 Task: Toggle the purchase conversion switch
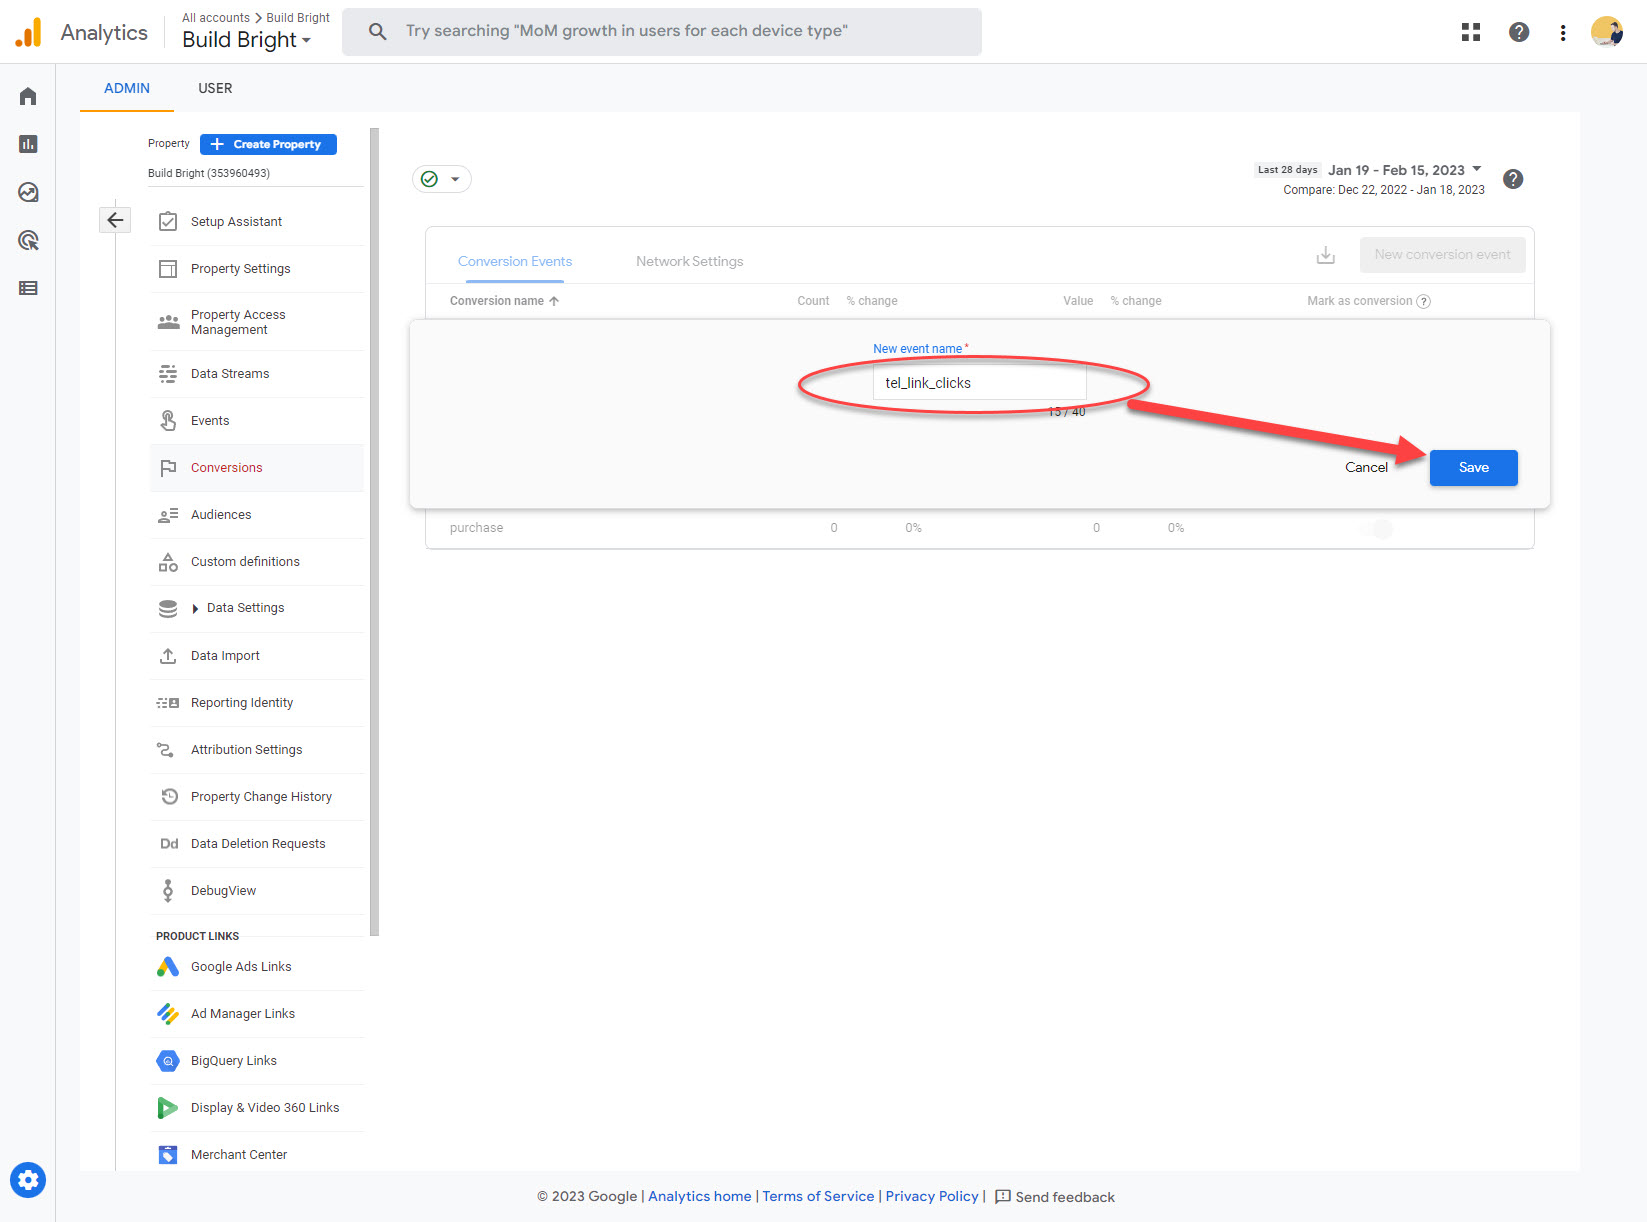pos(1376,529)
